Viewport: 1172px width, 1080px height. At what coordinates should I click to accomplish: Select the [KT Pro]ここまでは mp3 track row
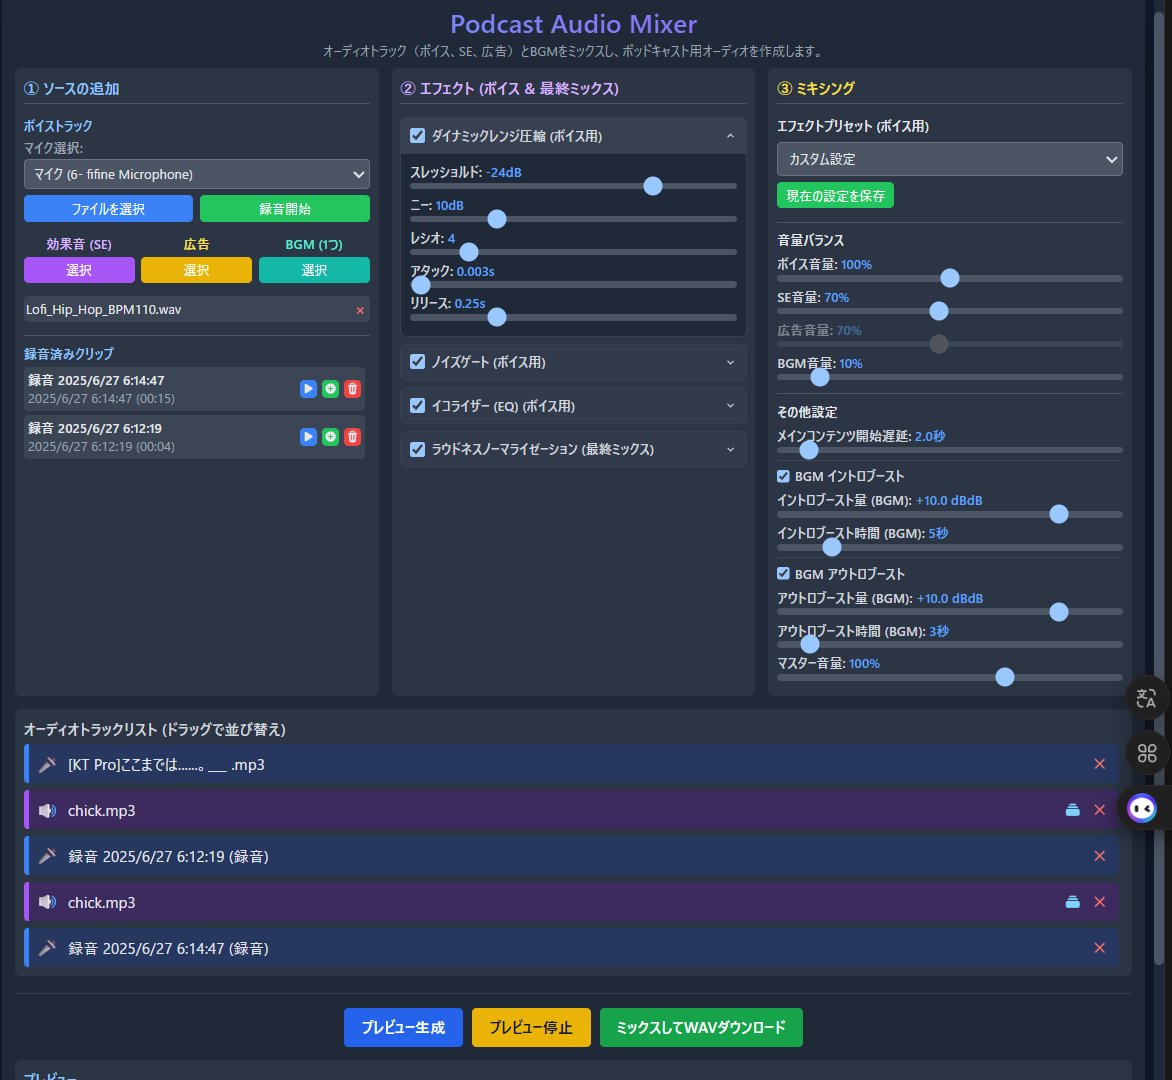pyautogui.click(x=571, y=764)
